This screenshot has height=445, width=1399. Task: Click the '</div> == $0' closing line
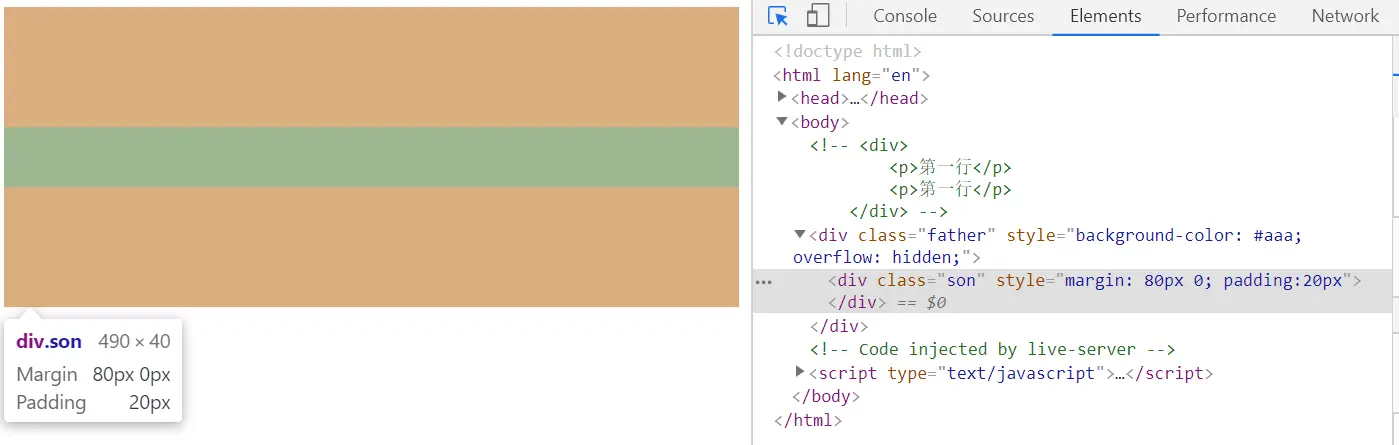coord(887,302)
